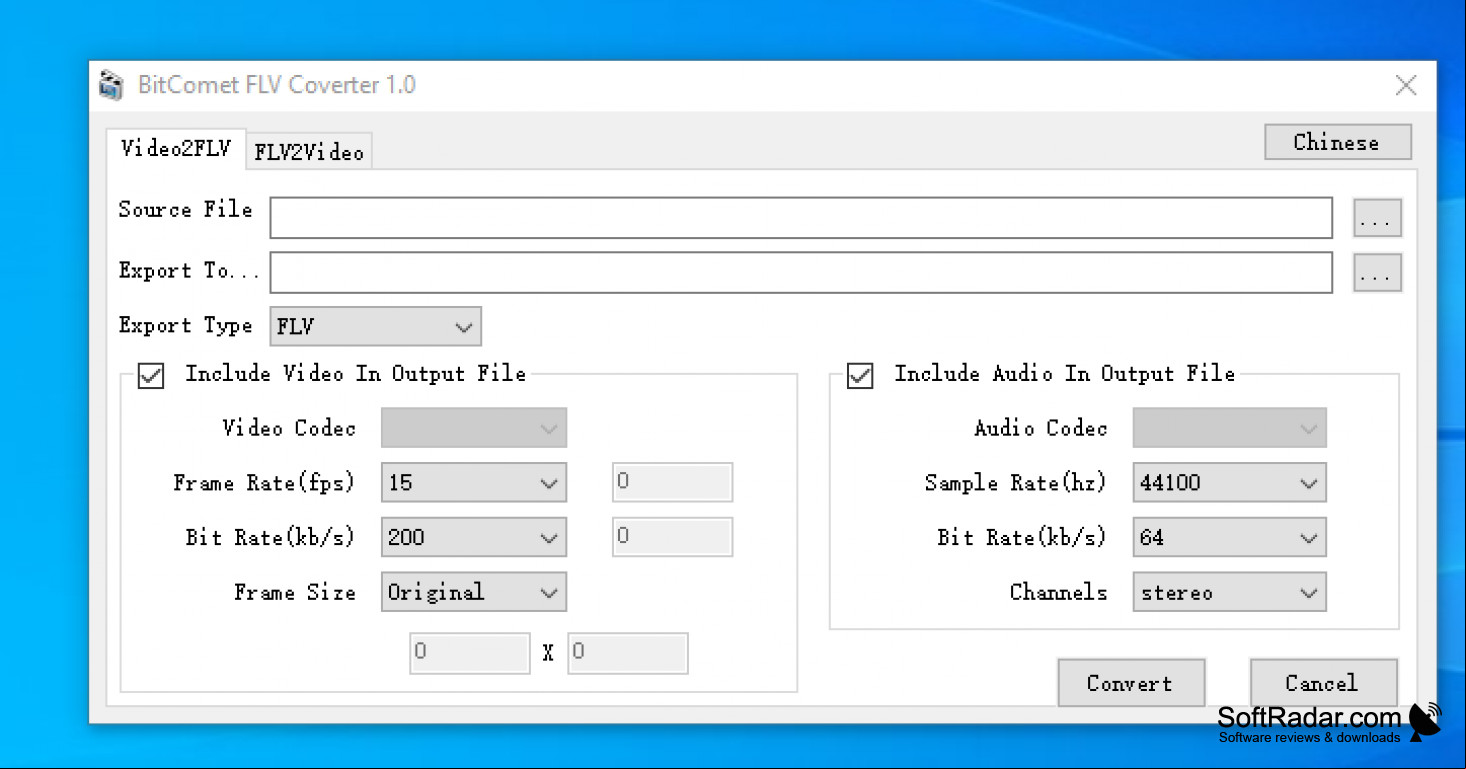Click the Convert button

coord(1131,683)
